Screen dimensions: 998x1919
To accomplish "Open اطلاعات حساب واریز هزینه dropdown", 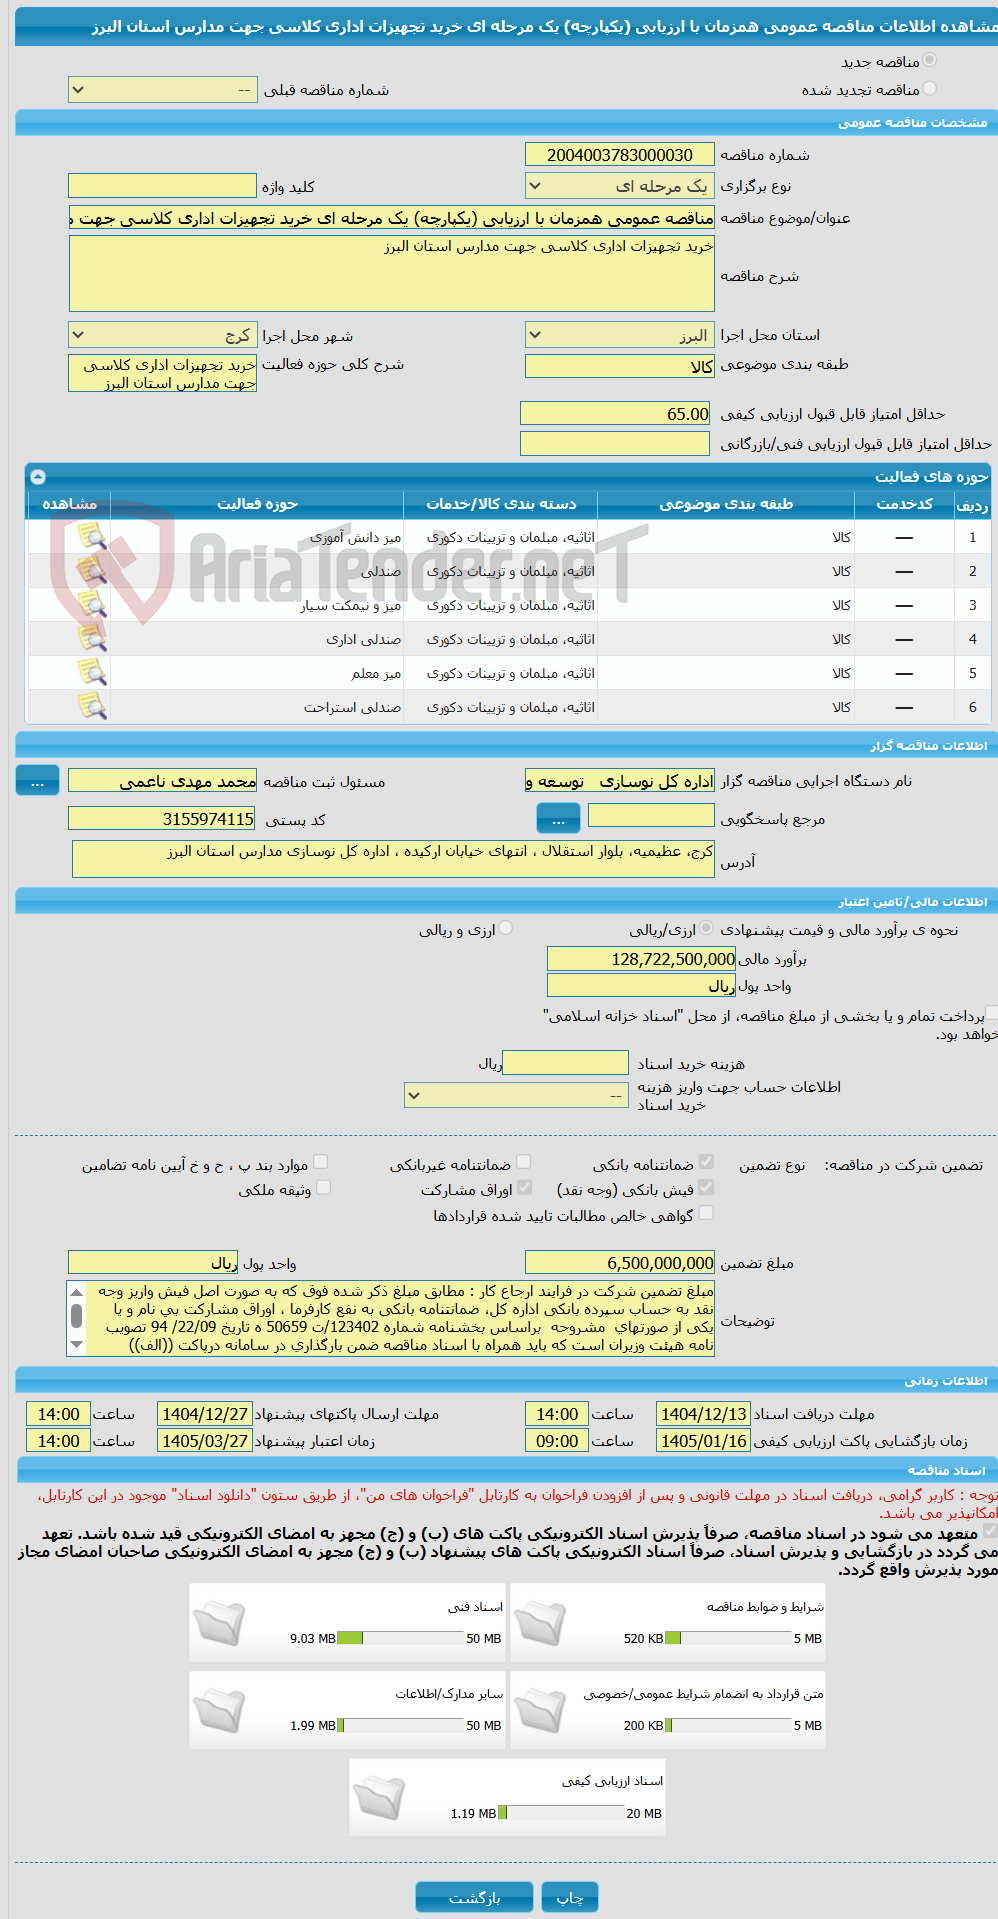I will point(516,1095).
